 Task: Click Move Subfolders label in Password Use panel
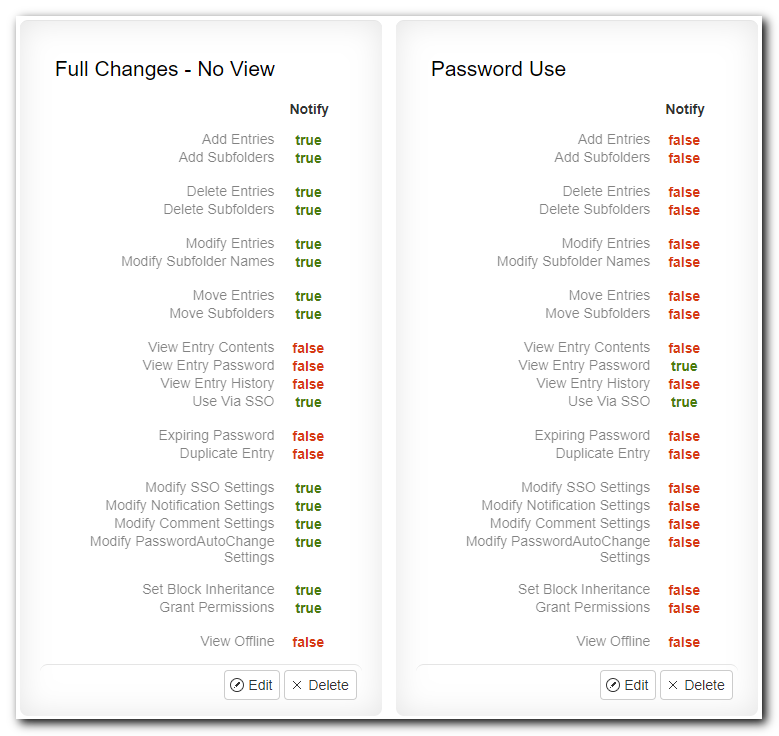coord(598,314)
